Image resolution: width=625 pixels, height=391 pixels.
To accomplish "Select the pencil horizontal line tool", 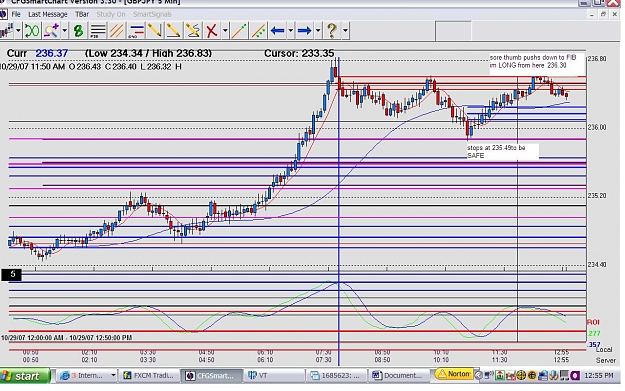I will 173,31.
